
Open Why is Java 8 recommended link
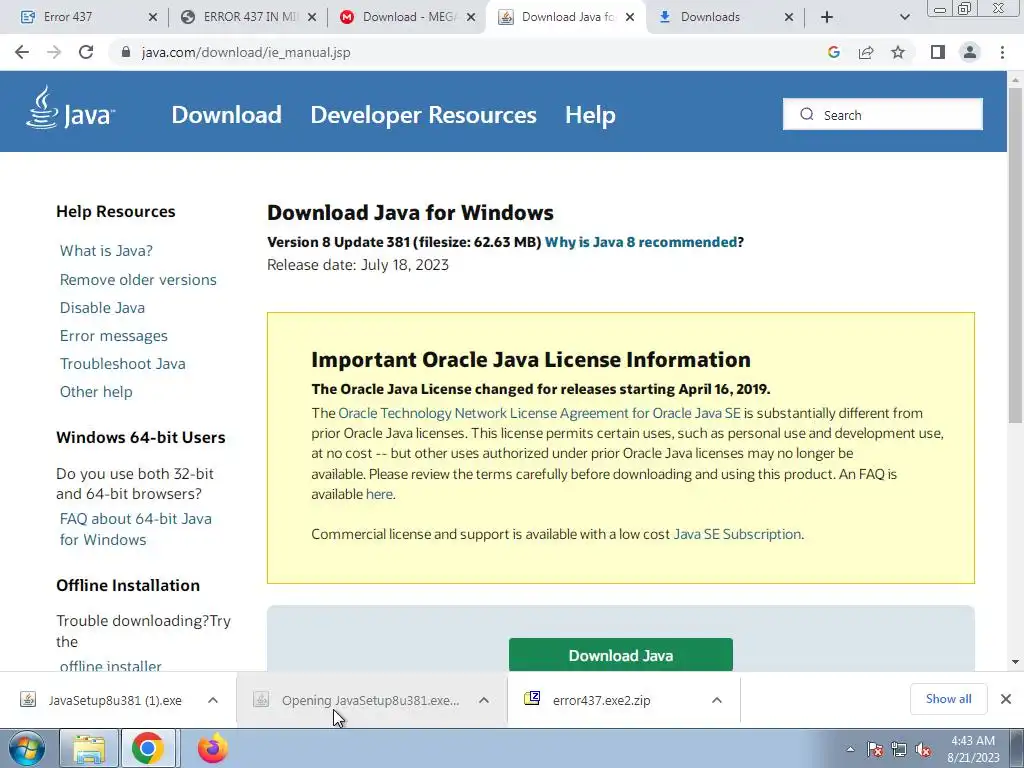click(x=641, y=242)
